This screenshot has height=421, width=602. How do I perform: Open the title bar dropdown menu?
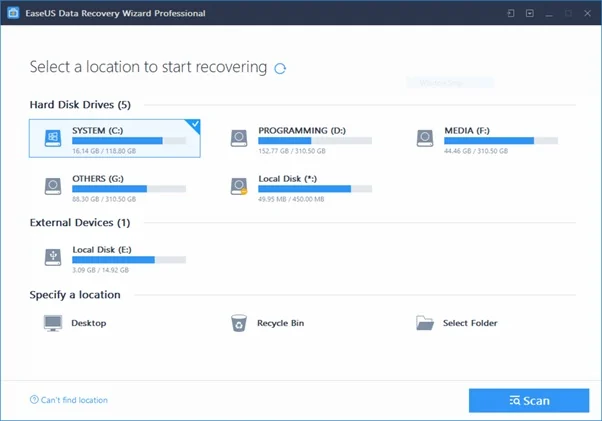click(x=528, y=13)
